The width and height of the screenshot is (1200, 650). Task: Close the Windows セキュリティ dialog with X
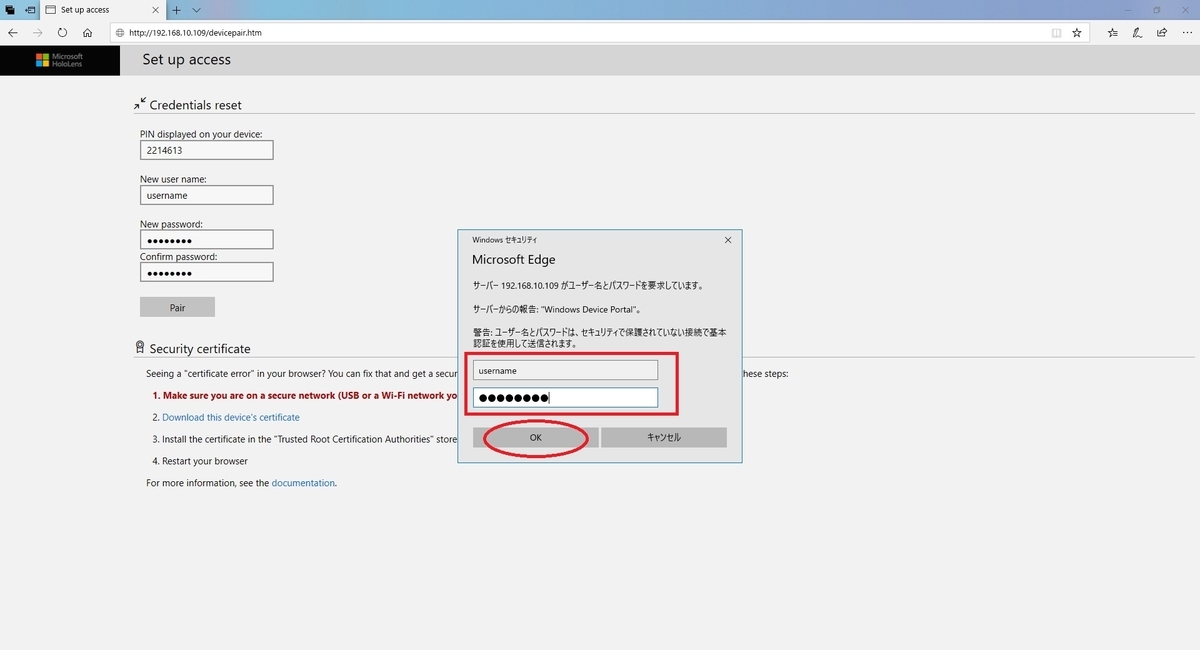[x=728, y=240]
